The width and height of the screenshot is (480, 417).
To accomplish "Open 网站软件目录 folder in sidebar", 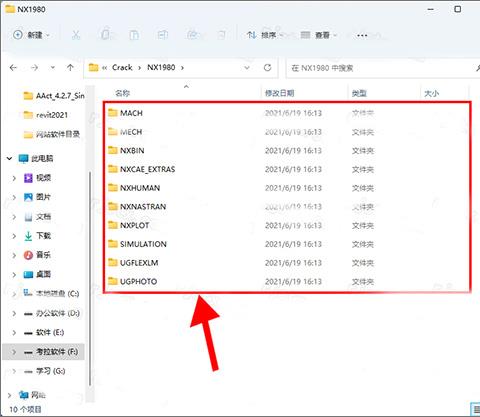I will 52,134.
